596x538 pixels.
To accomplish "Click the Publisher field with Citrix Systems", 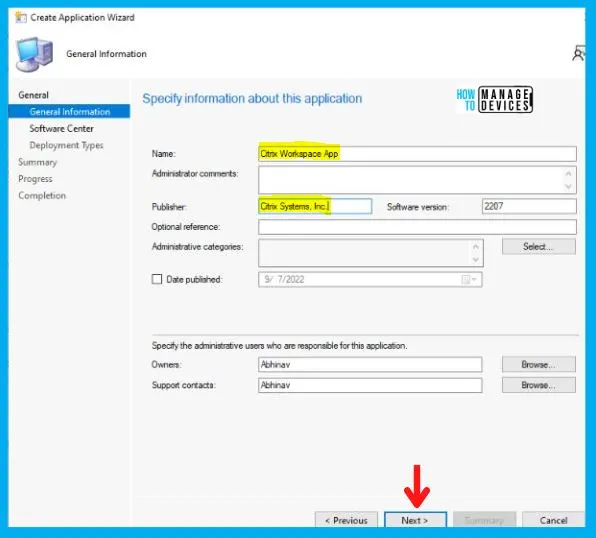I will [x=315, y=206].
